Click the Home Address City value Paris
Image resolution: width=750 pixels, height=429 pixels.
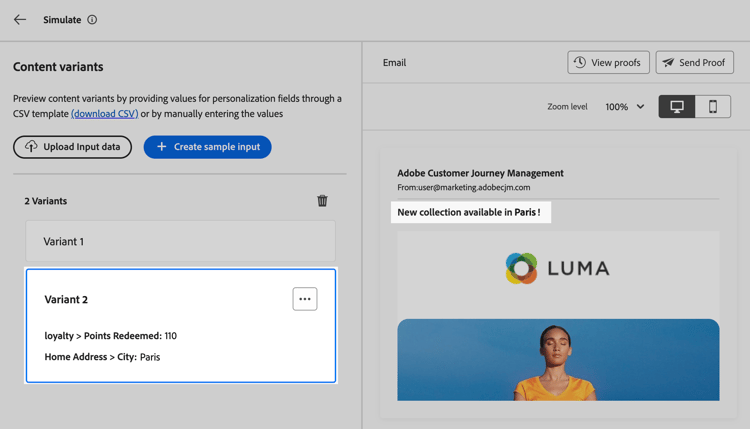pos(150,357)
